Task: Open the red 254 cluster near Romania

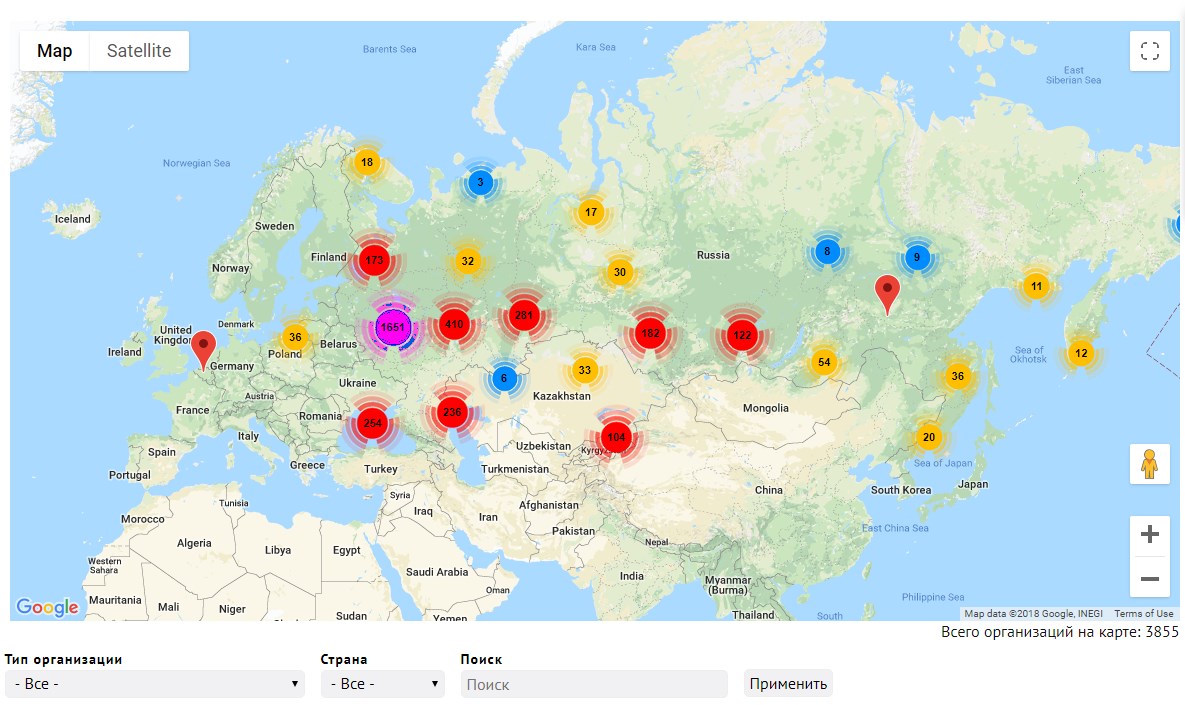Action: (373, 423)
